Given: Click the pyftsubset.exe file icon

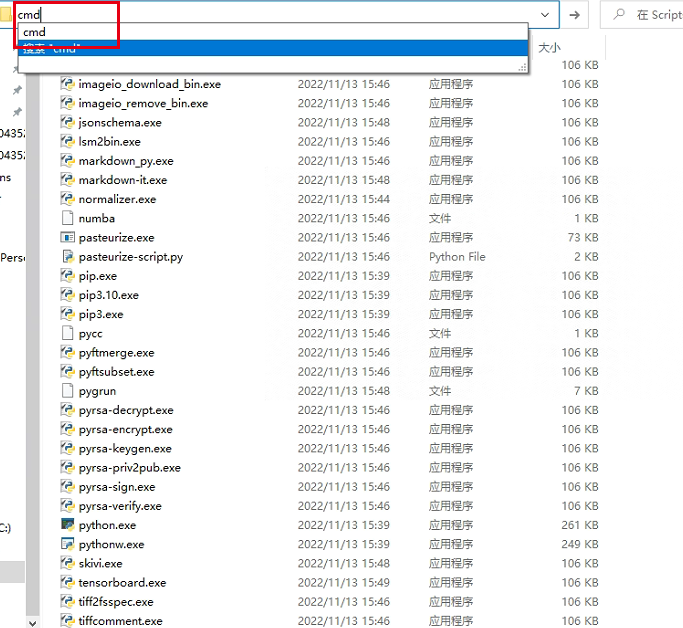Looking at the screenshot, I should click(x=68, y=371).
